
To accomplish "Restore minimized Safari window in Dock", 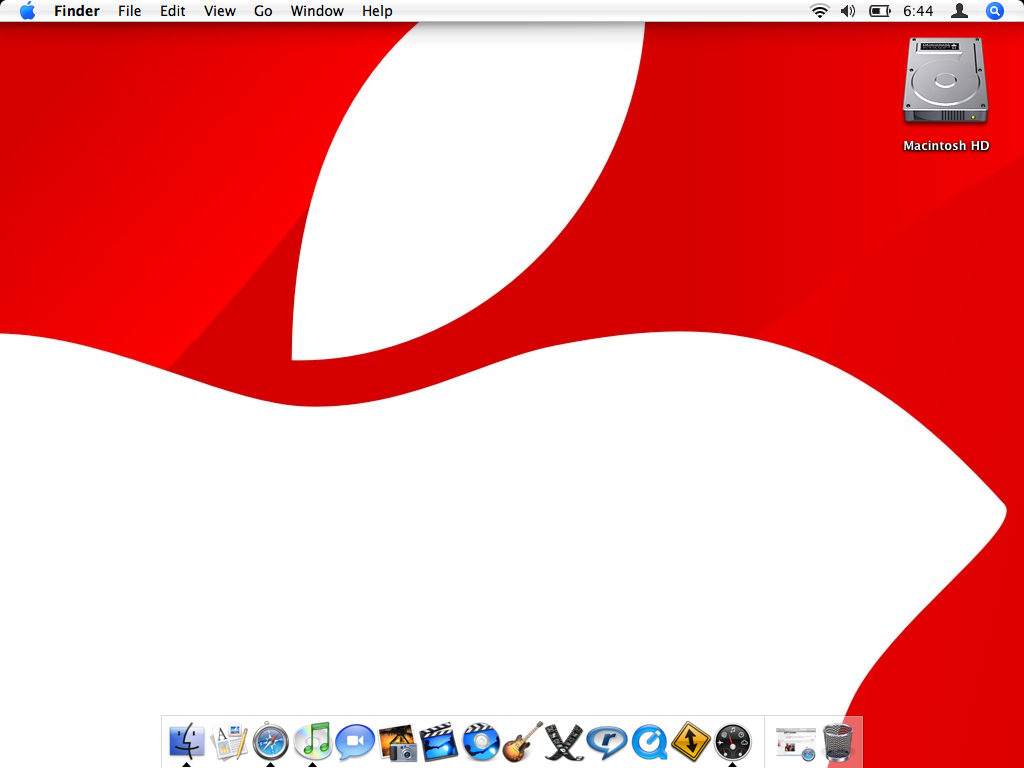I will point(795,743).
